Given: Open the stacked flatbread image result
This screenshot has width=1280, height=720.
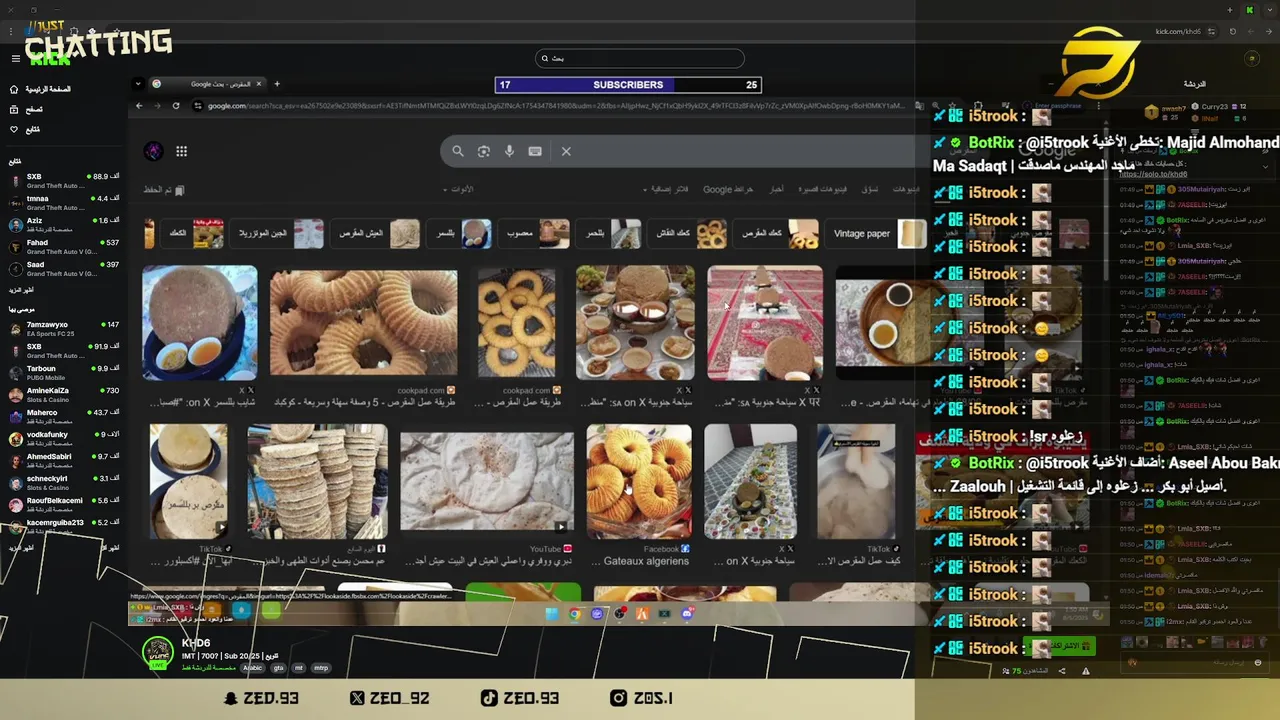Looking at the screenshot, I should [317, 482].
